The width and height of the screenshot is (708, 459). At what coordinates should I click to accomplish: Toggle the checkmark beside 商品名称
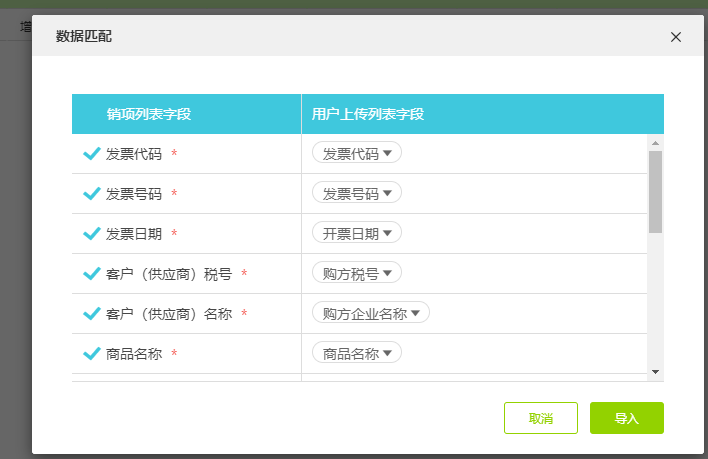pyautogui.click(x=92, y=353)
